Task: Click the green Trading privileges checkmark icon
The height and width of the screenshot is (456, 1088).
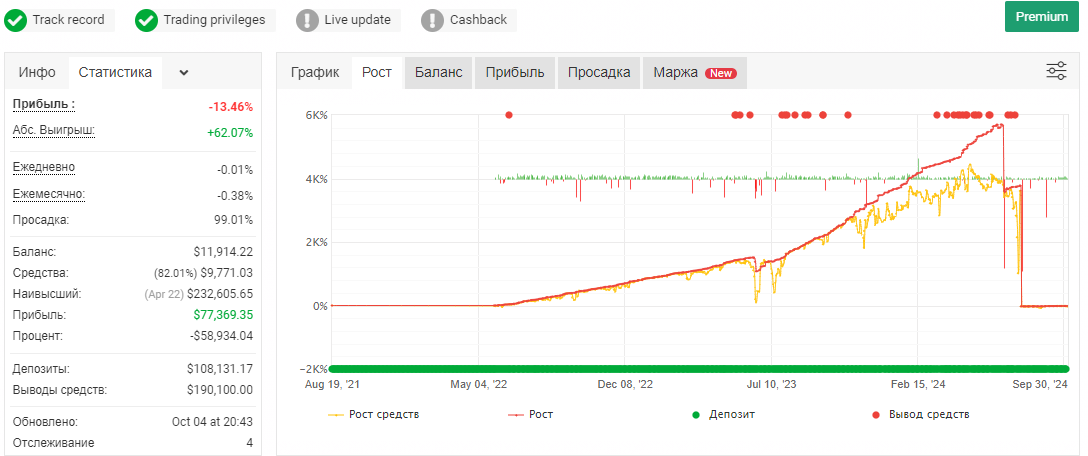Action: tap(146, 20)
